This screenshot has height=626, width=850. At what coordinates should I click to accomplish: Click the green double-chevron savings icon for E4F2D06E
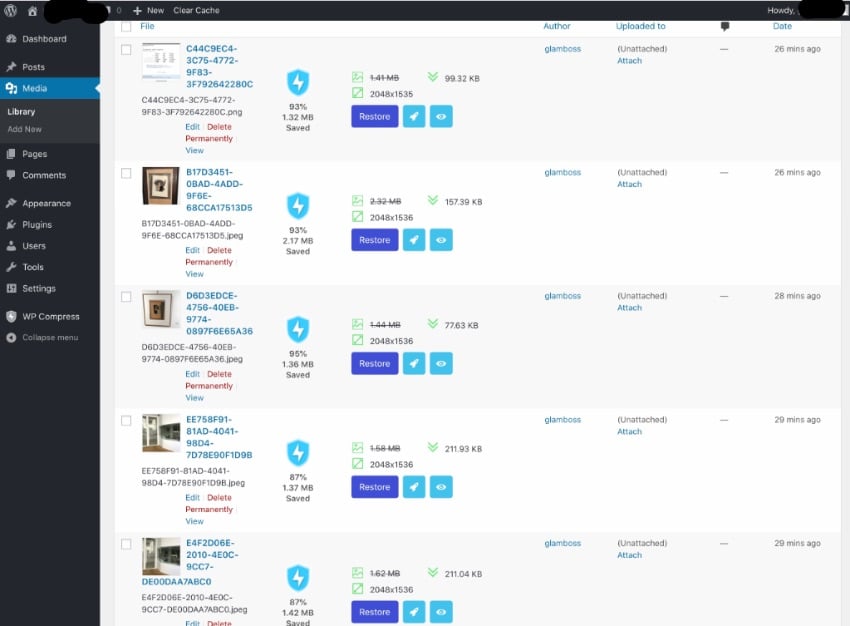click(x=433, y=574)
